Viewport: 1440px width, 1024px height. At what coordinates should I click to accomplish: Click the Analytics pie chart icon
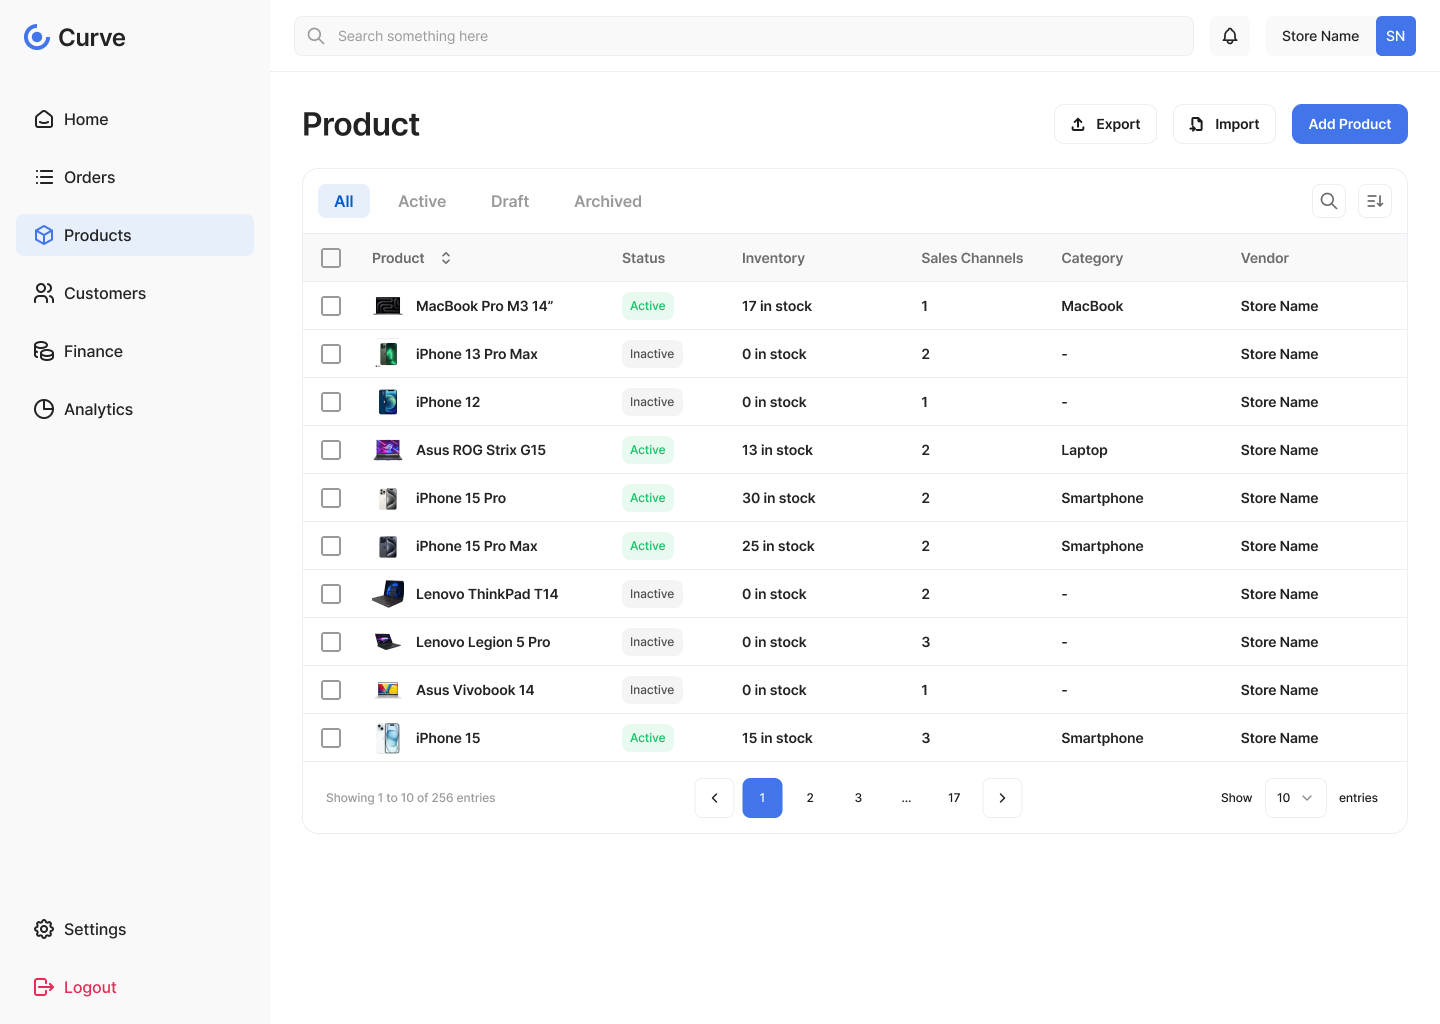pyautogui.click(x=44, y=409)
